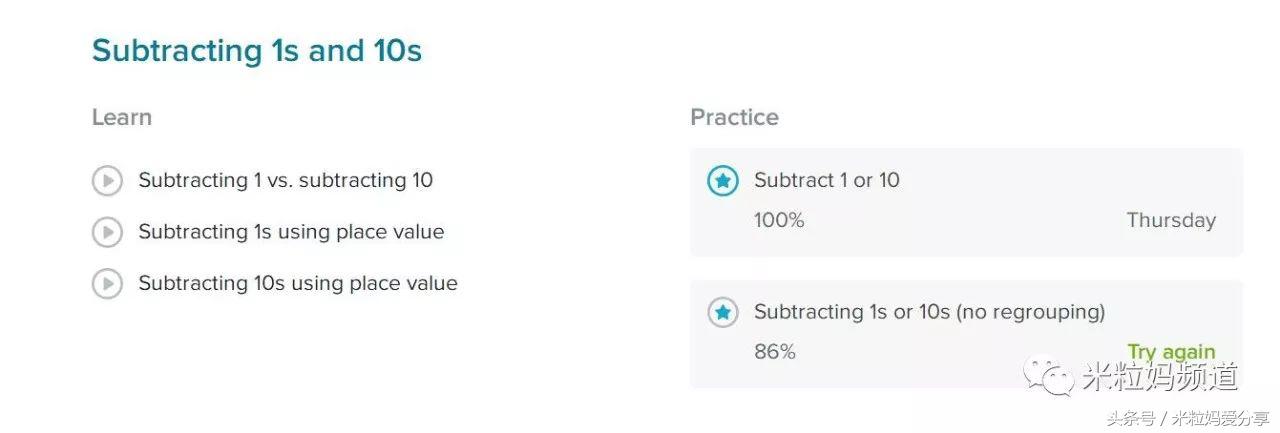Click the 米粒妈频道 watermark text
Screen dimensions: 1280x433
[x=1160, y=377]
